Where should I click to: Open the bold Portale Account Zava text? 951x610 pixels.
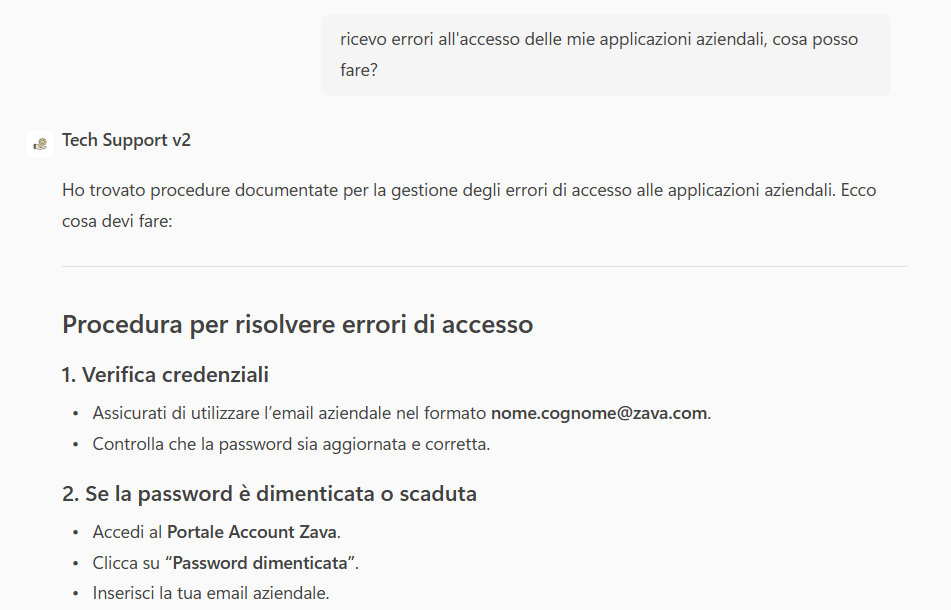252,532
